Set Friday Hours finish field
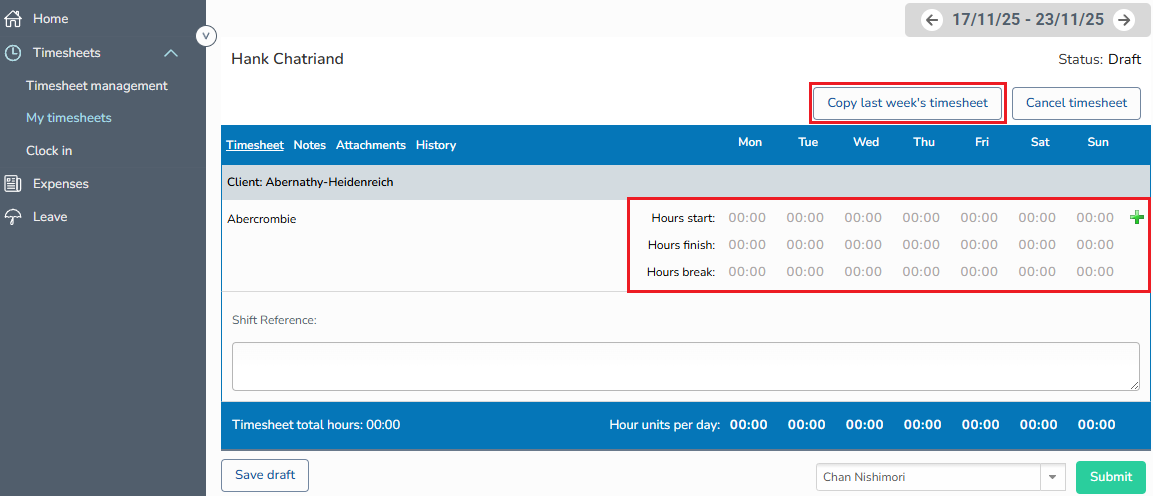Viewport: 1153px width, 496px height. pyautogui.click(x=979, y=245)
